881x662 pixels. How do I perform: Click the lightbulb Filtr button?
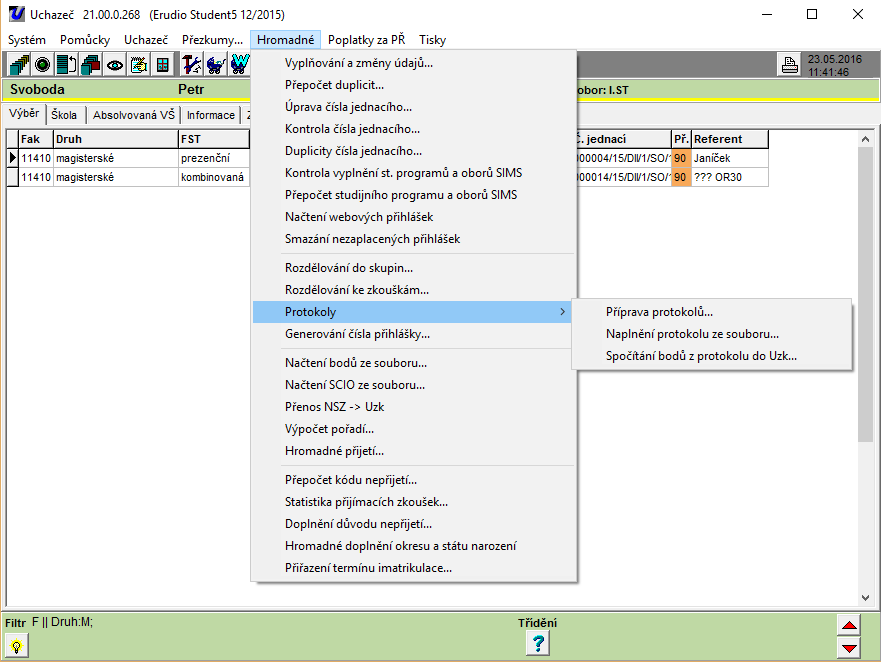pos(16,645)
